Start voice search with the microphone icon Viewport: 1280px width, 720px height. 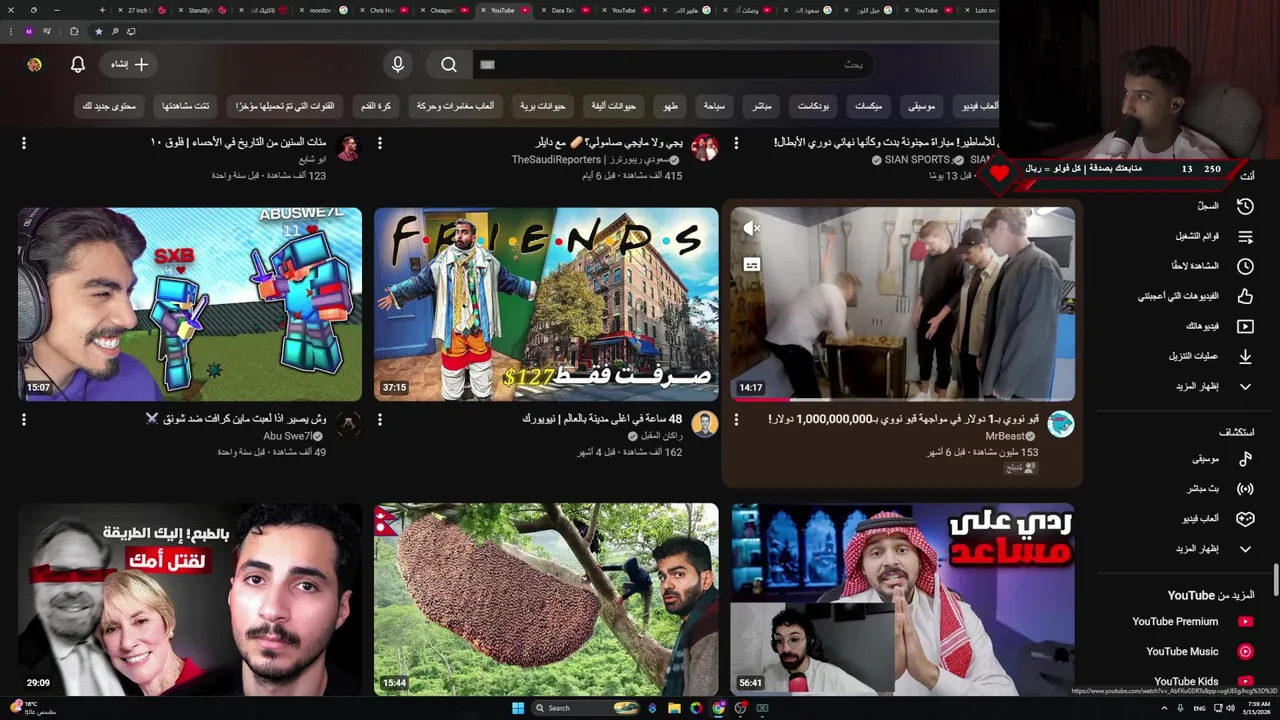coord(398,64)
